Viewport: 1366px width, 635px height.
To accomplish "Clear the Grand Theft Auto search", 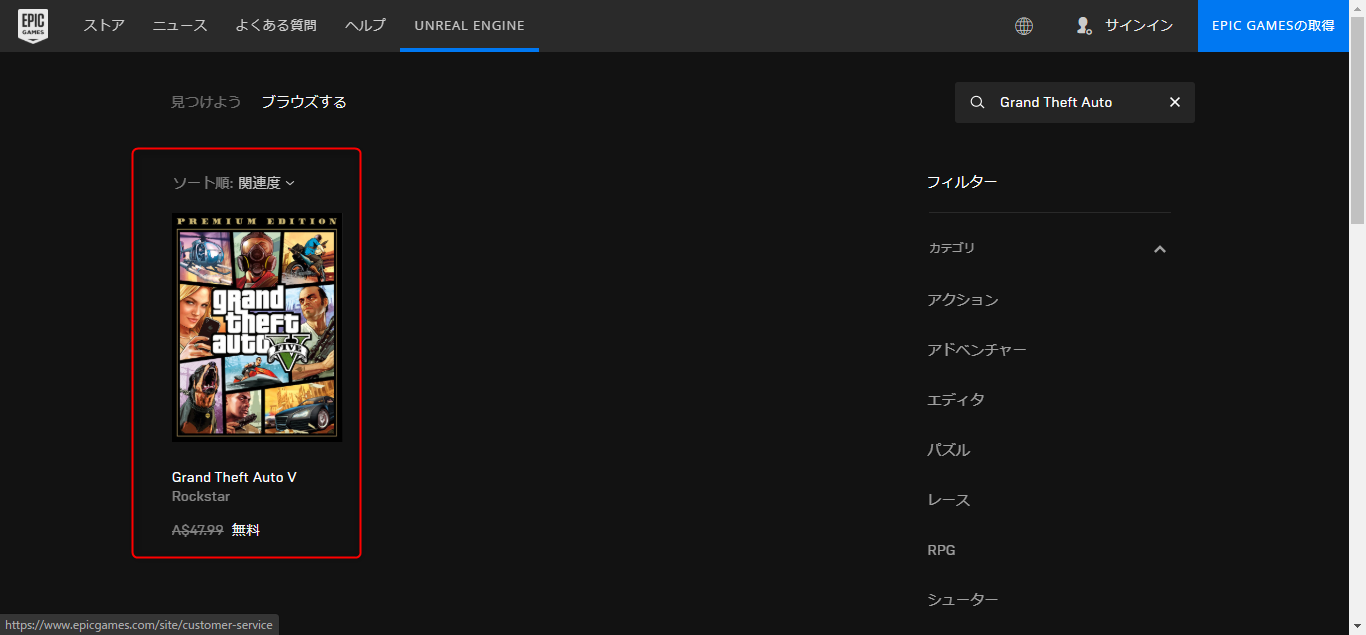I will pos(1175,102).
